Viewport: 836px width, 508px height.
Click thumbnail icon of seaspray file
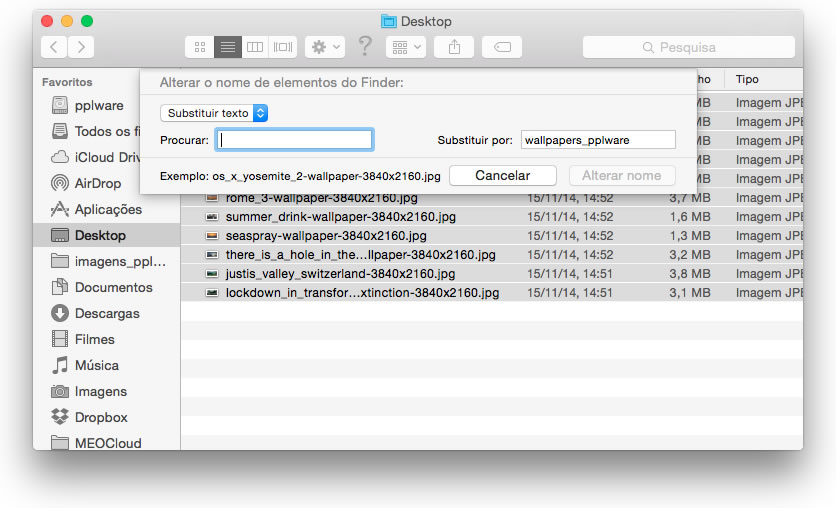[x=212, y=236]
